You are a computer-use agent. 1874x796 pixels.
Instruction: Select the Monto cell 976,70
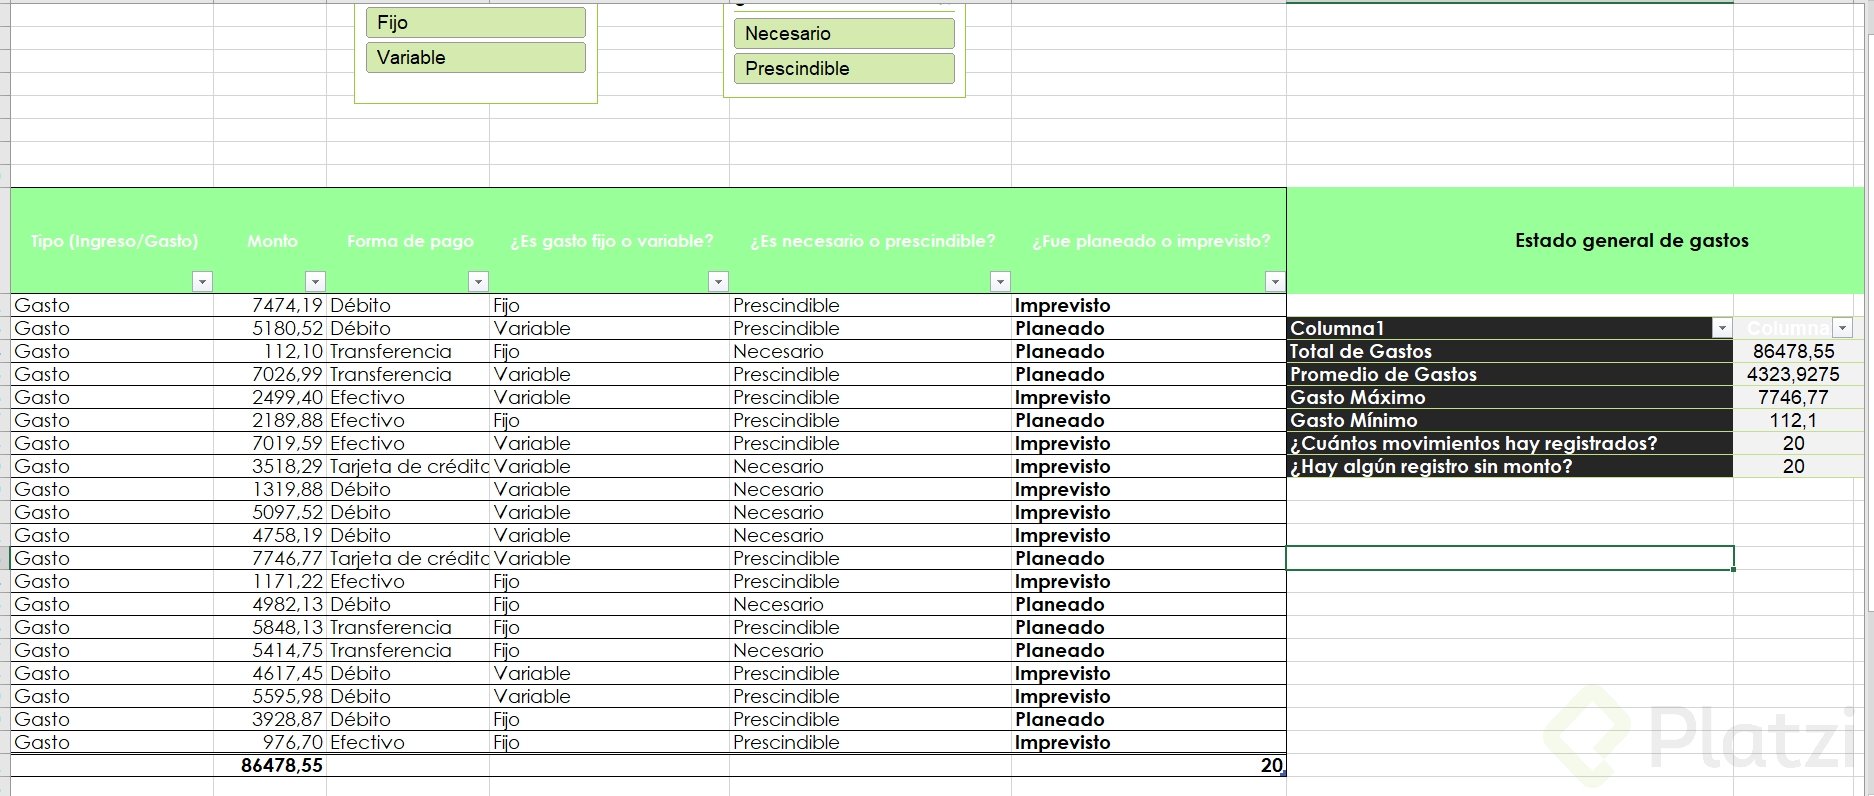pos(270,742)
